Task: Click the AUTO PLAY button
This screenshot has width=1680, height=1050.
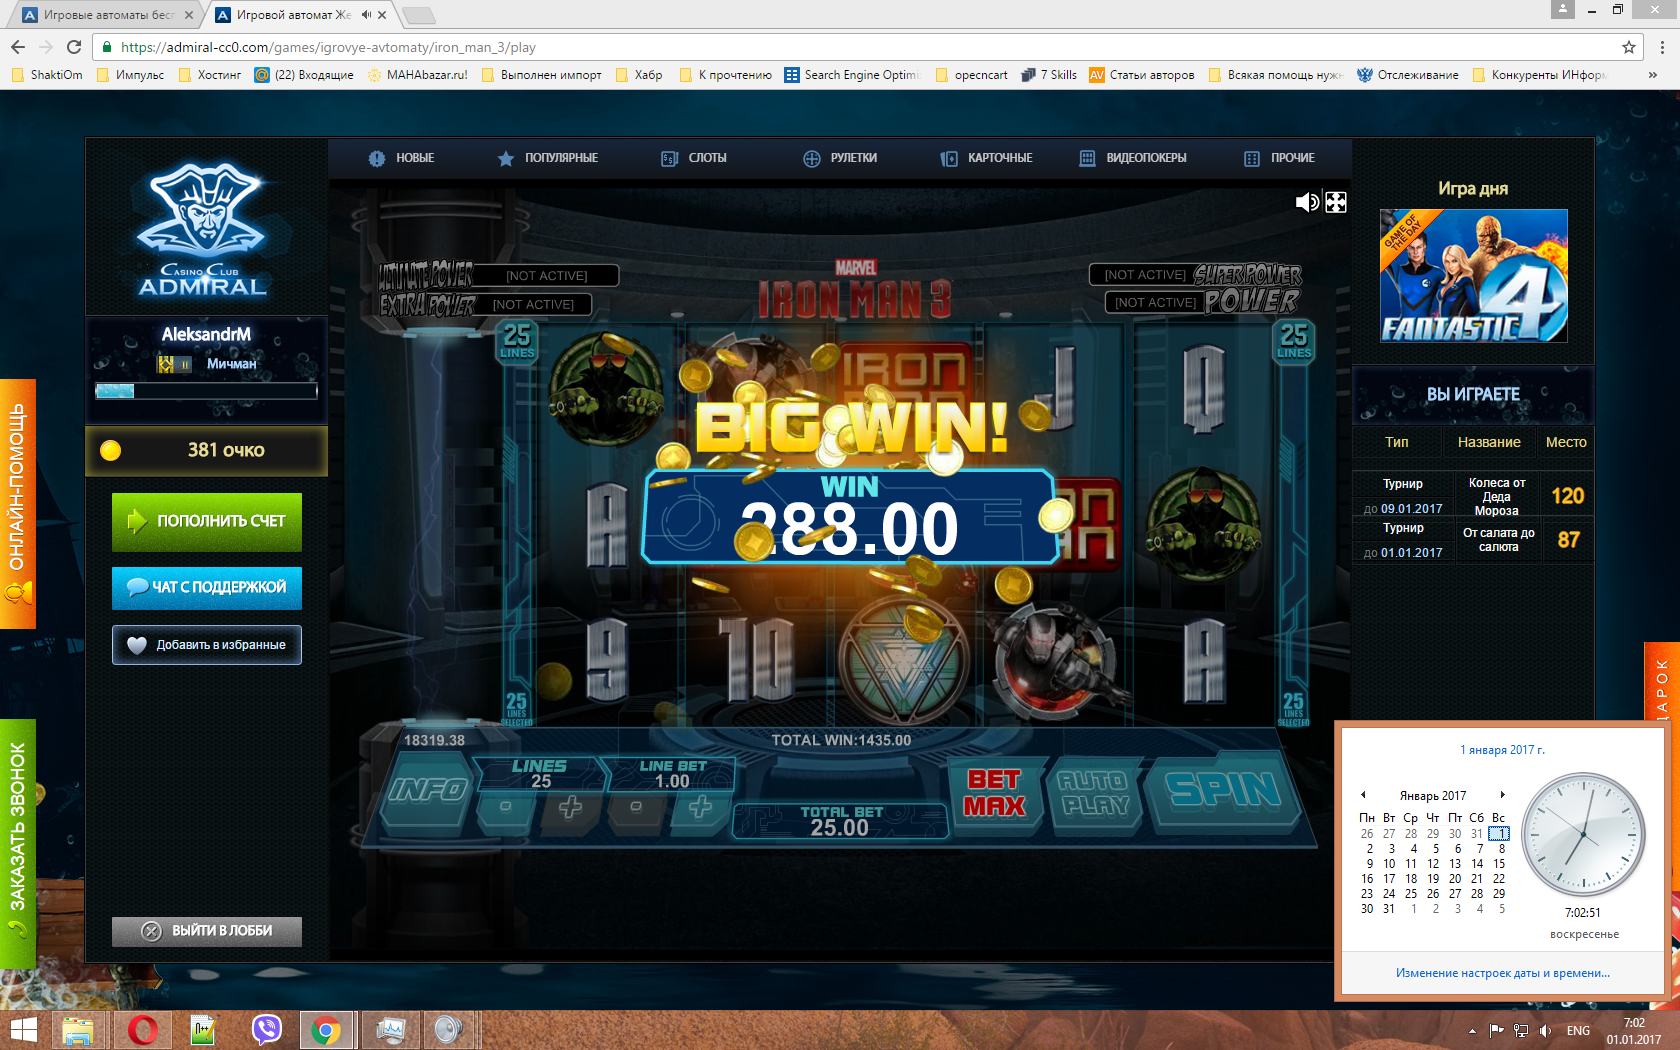Action: (1094, 793)
